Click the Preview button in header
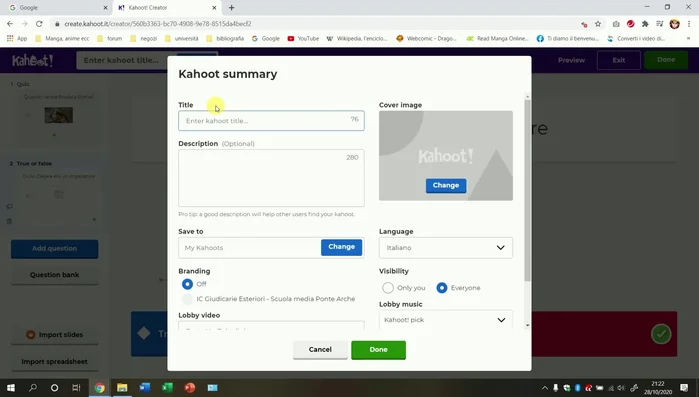The image size is (699, 397). tap(571, 60)
